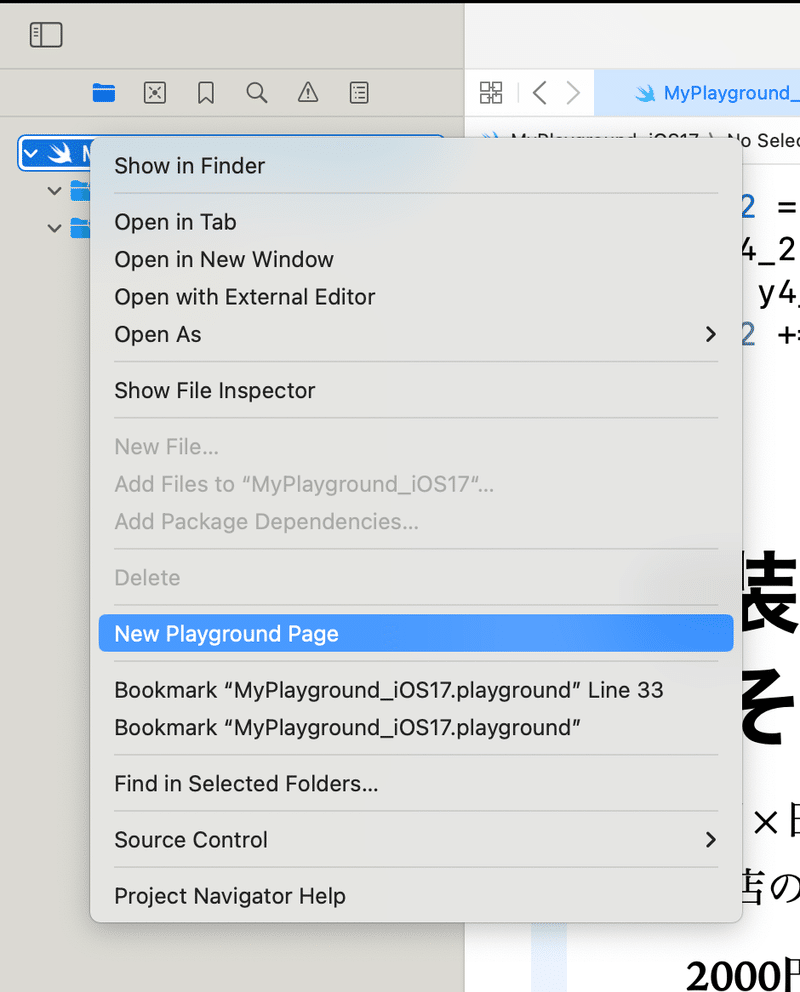Choose Bookmark playground Line 33
The height and width of the screenshot is (992, 800).
[416, 690]
